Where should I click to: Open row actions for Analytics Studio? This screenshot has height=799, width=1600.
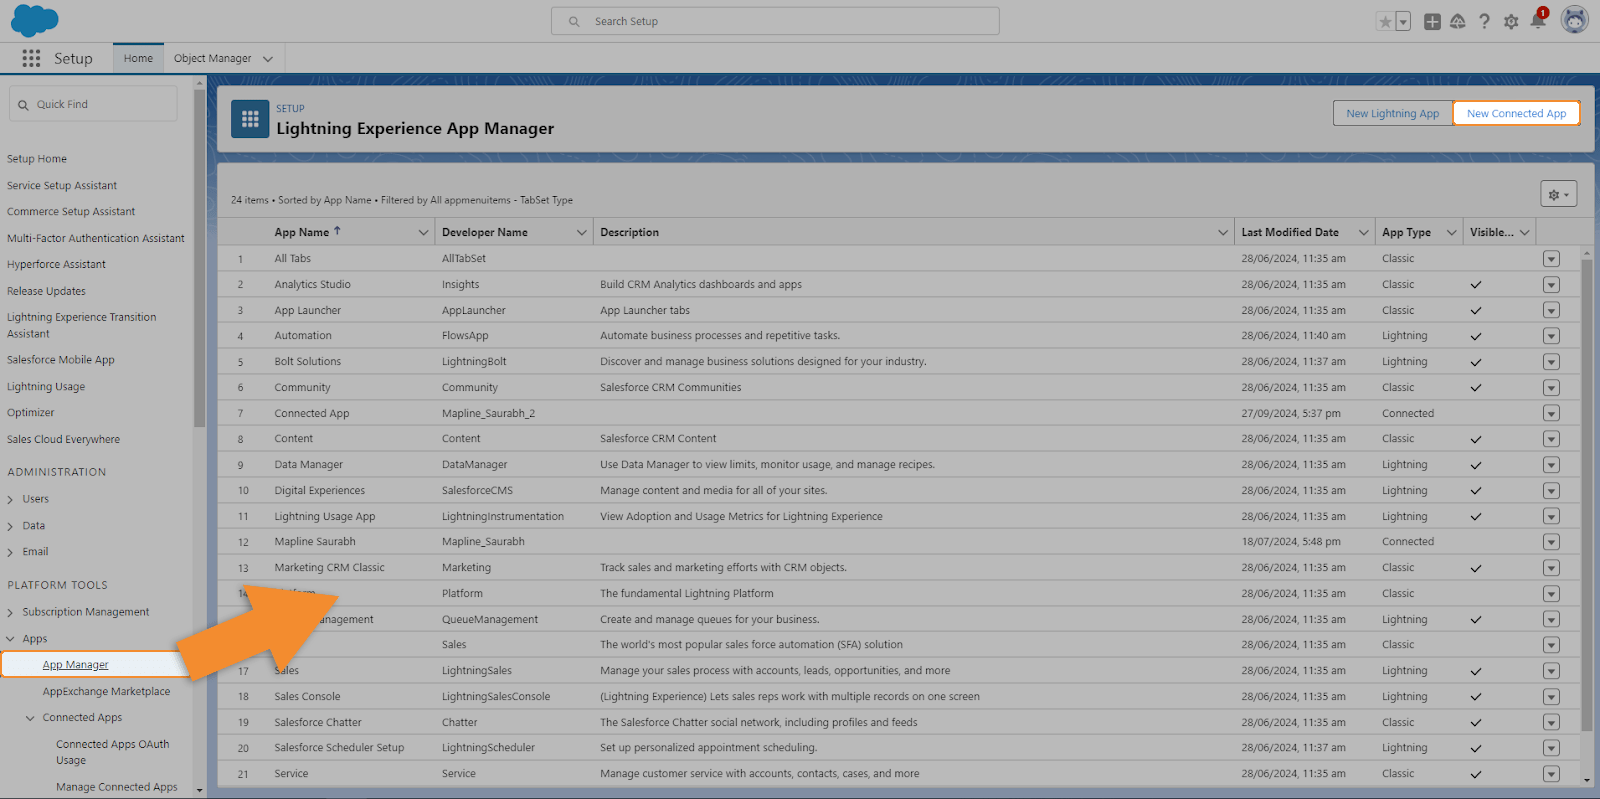(x=1551, y=285)
